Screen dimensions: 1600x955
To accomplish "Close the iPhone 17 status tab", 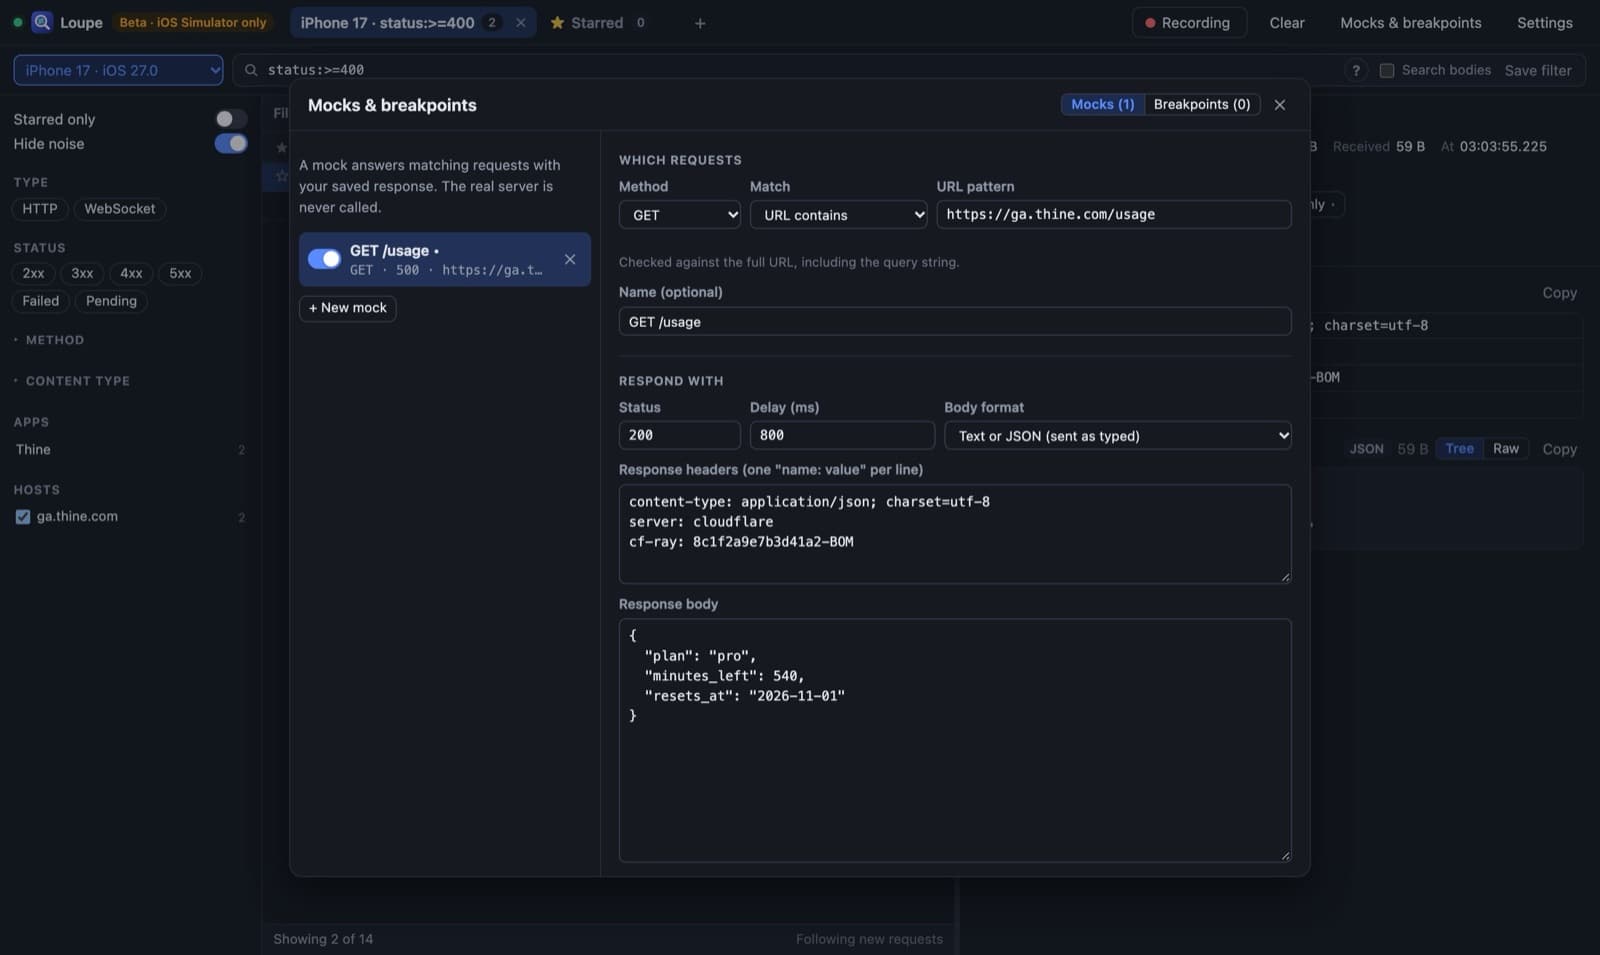I will pyautogui.click(x=520, y=22).
